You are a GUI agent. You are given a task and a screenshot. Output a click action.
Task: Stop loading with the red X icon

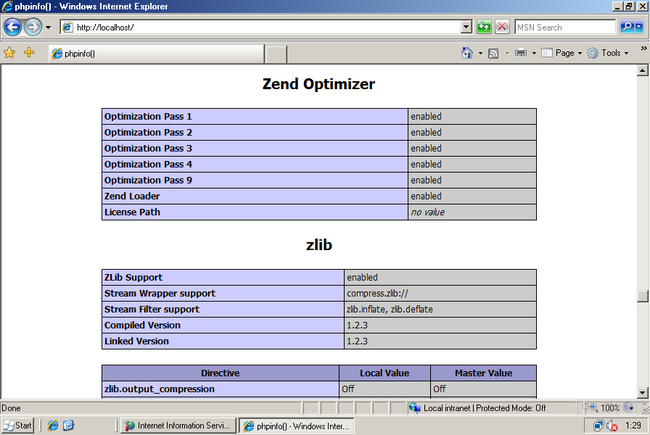(502, 27)
